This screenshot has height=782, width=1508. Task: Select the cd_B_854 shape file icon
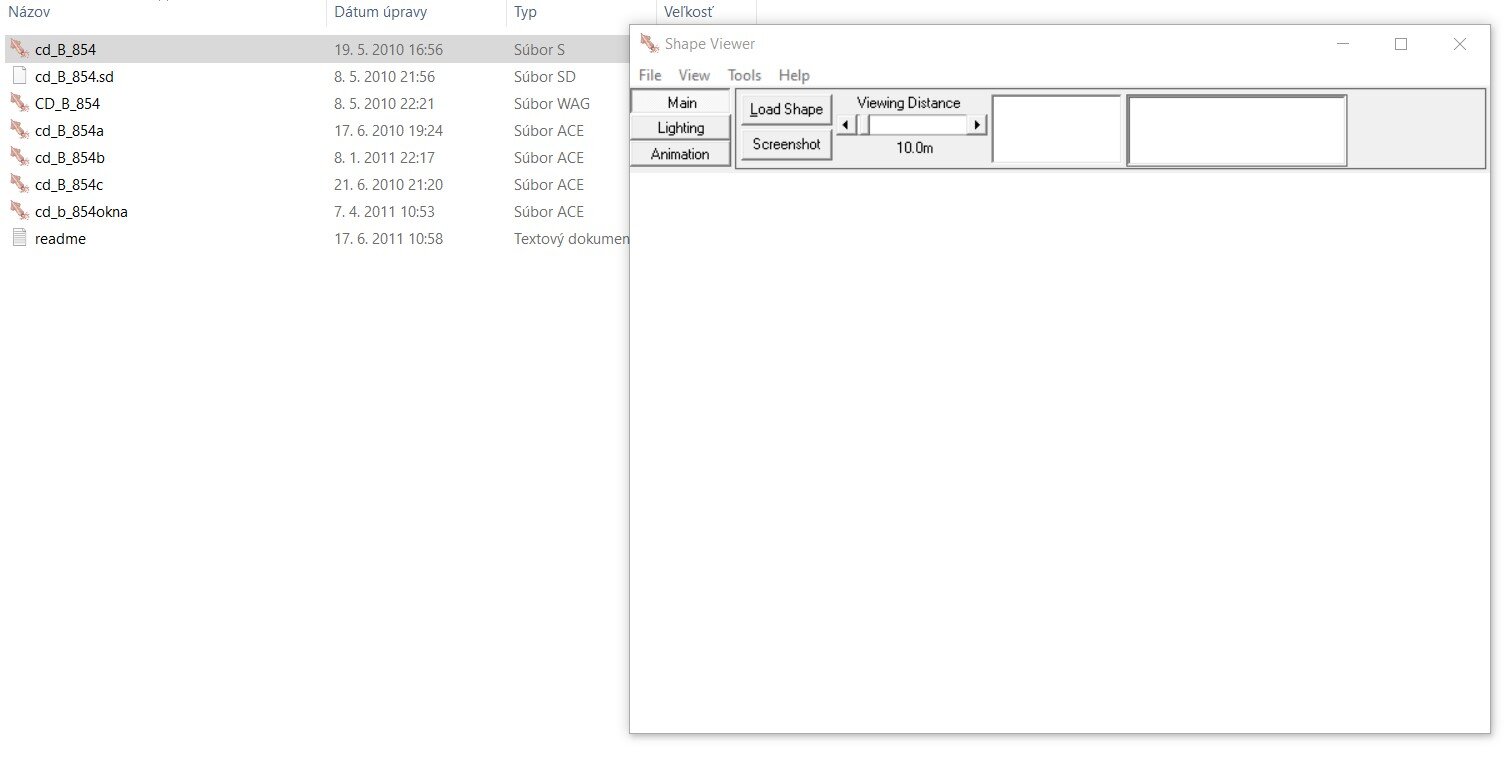(18, 48)
